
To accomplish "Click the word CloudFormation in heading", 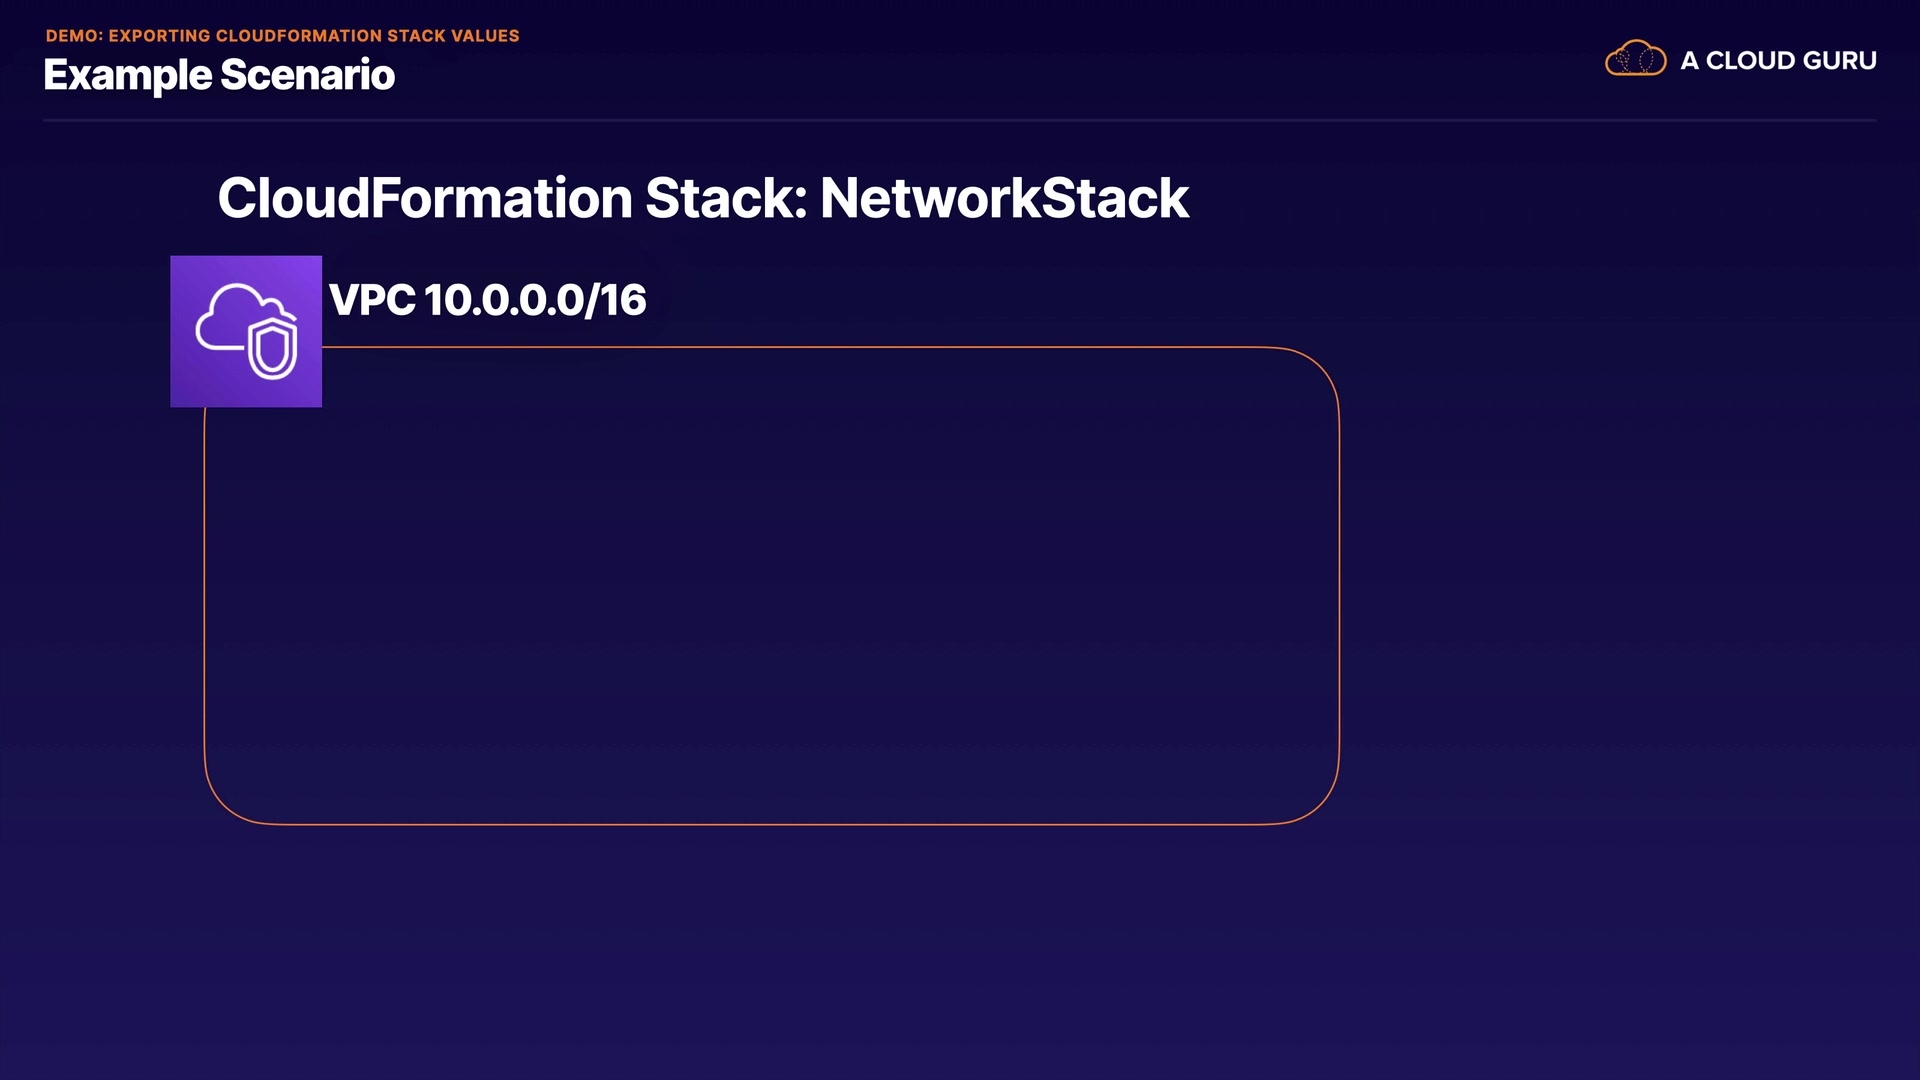I will click(425, 198).
